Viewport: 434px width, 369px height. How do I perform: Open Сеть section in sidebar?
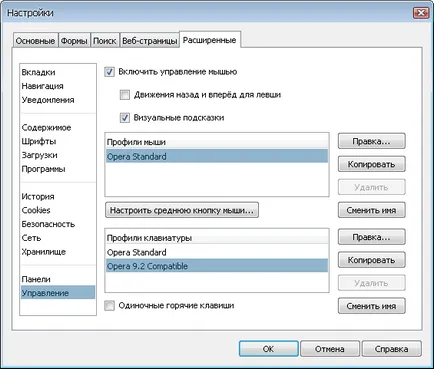point(58,238)
